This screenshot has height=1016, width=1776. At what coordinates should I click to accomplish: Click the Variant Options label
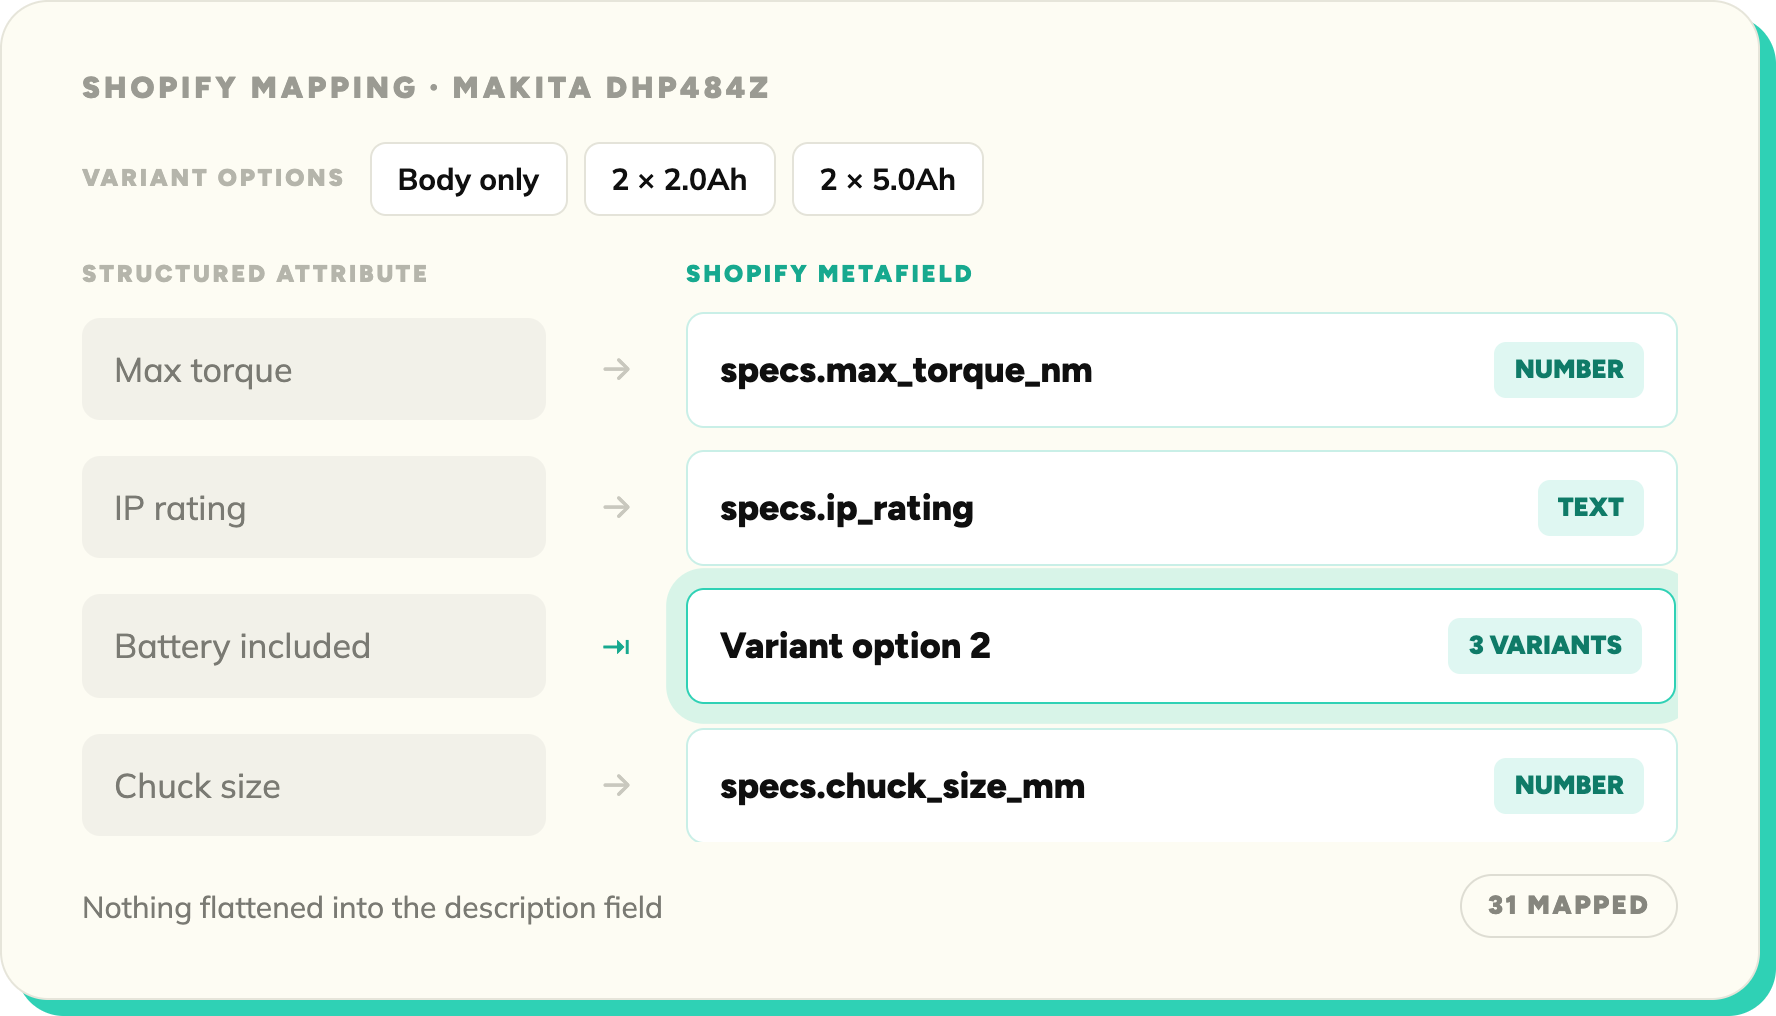point(213,178)
